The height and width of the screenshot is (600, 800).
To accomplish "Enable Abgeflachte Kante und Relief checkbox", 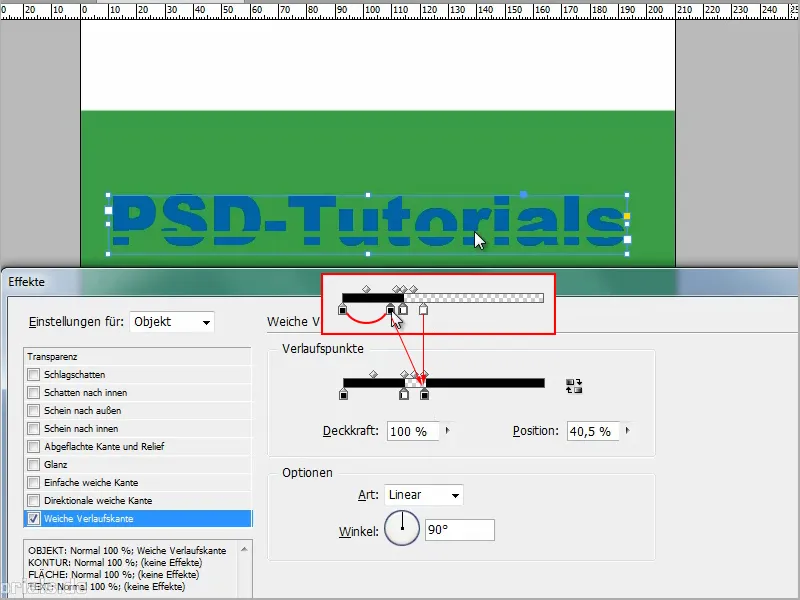I will coord(34,446).
